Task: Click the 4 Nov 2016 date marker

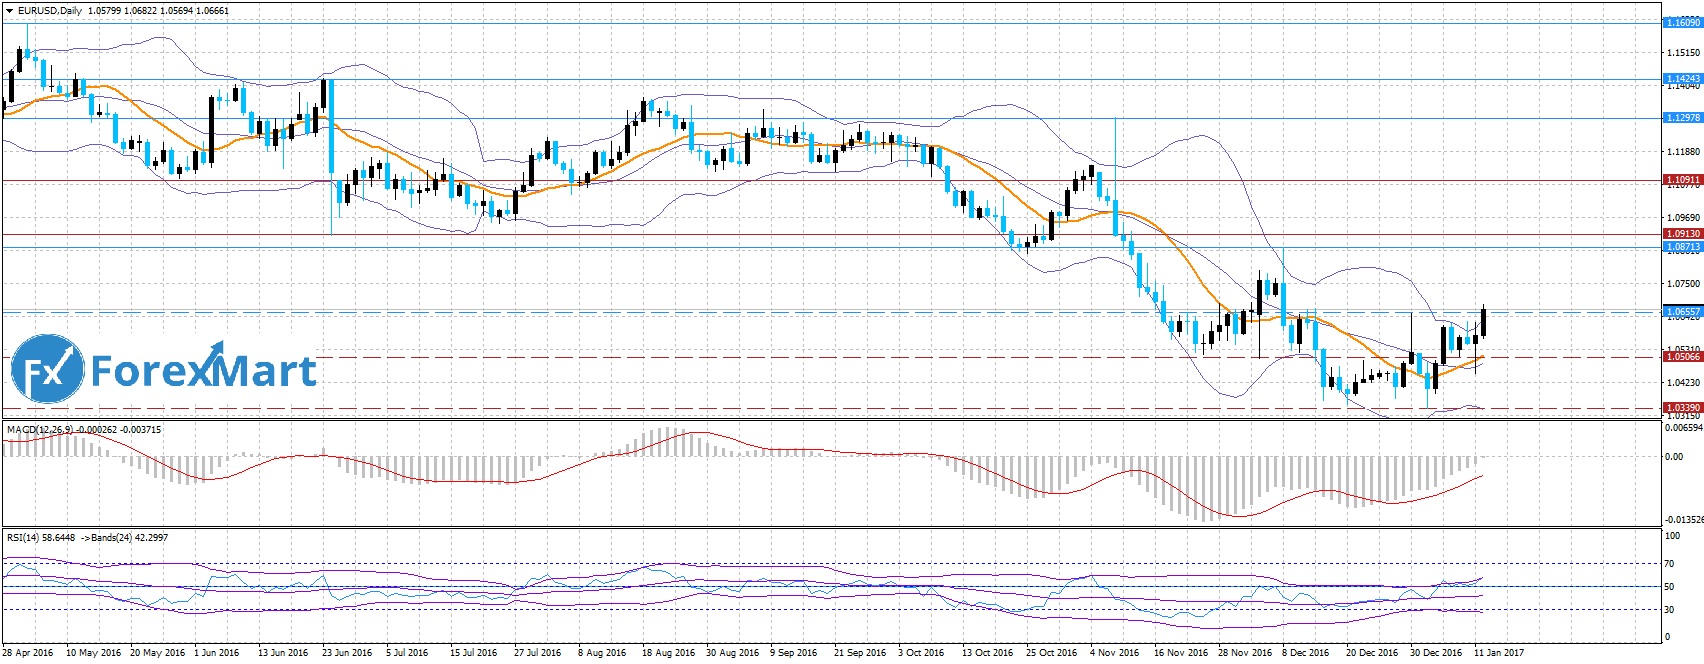Action: click(1114, 653)
